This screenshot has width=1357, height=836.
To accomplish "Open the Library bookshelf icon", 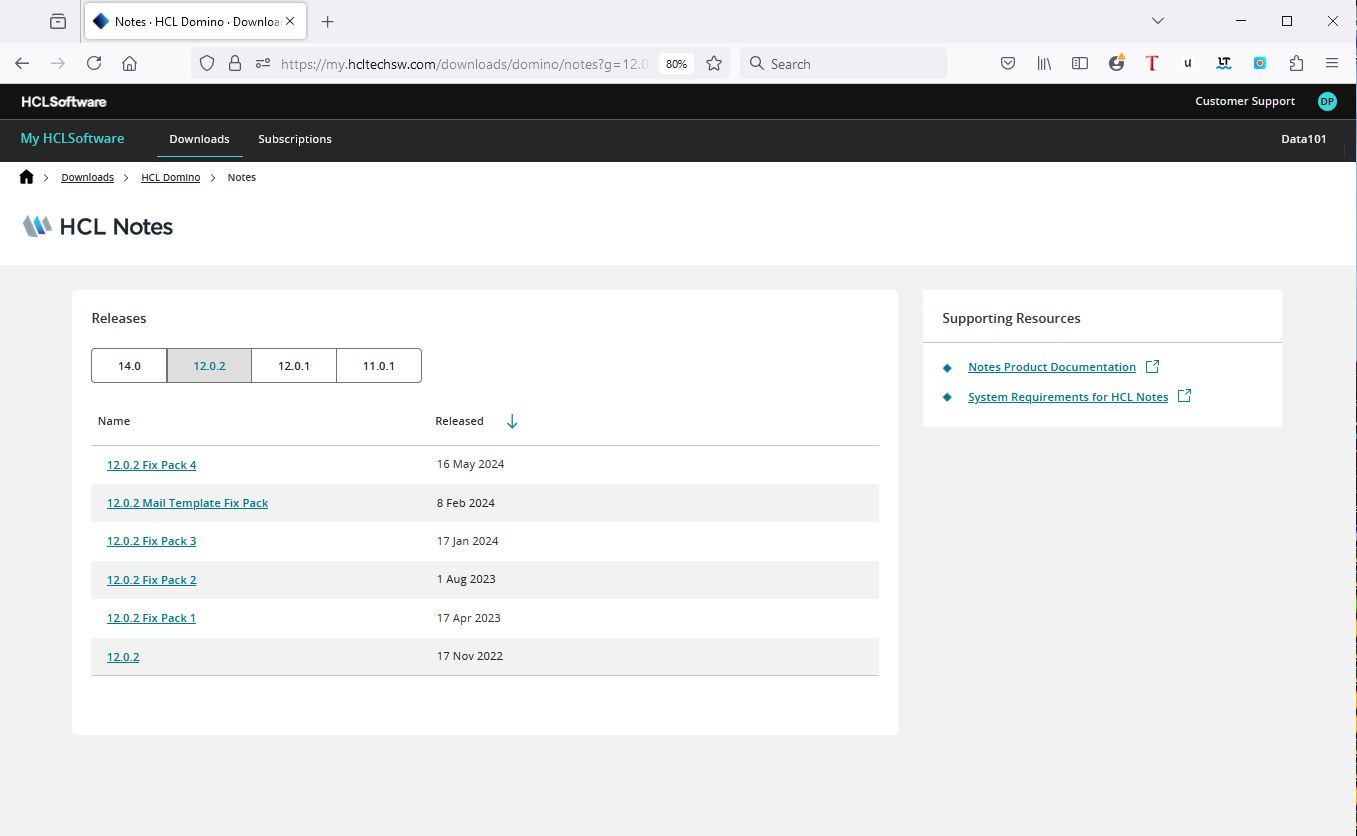I will (1044, 63).
